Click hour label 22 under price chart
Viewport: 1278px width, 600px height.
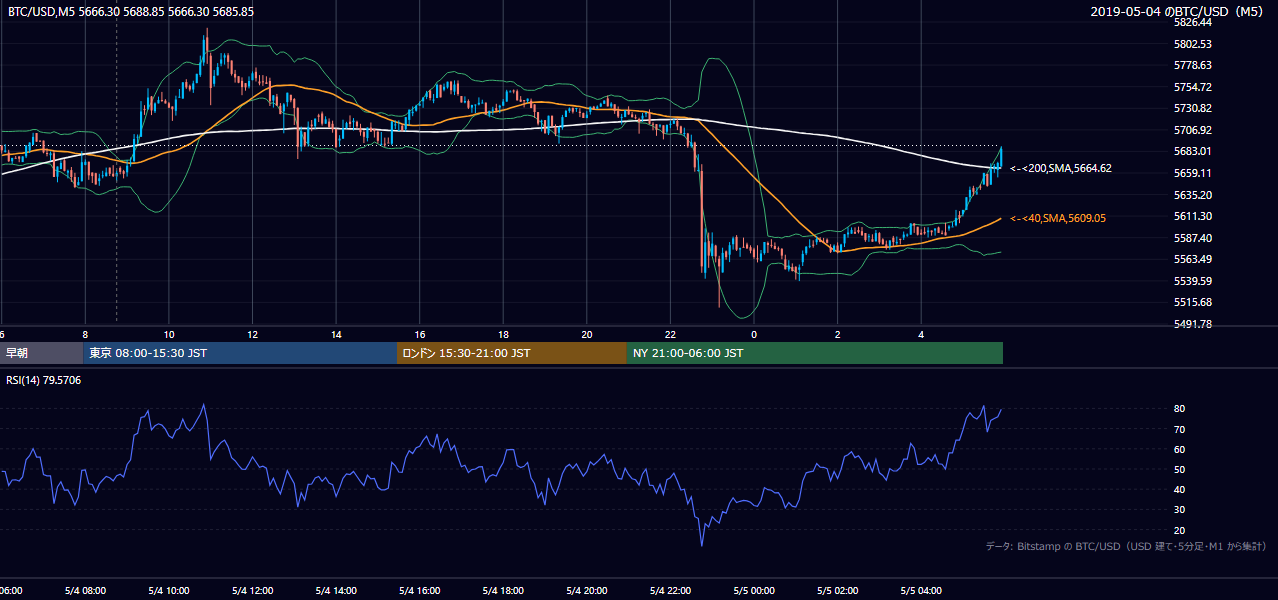tap(671, 334)
